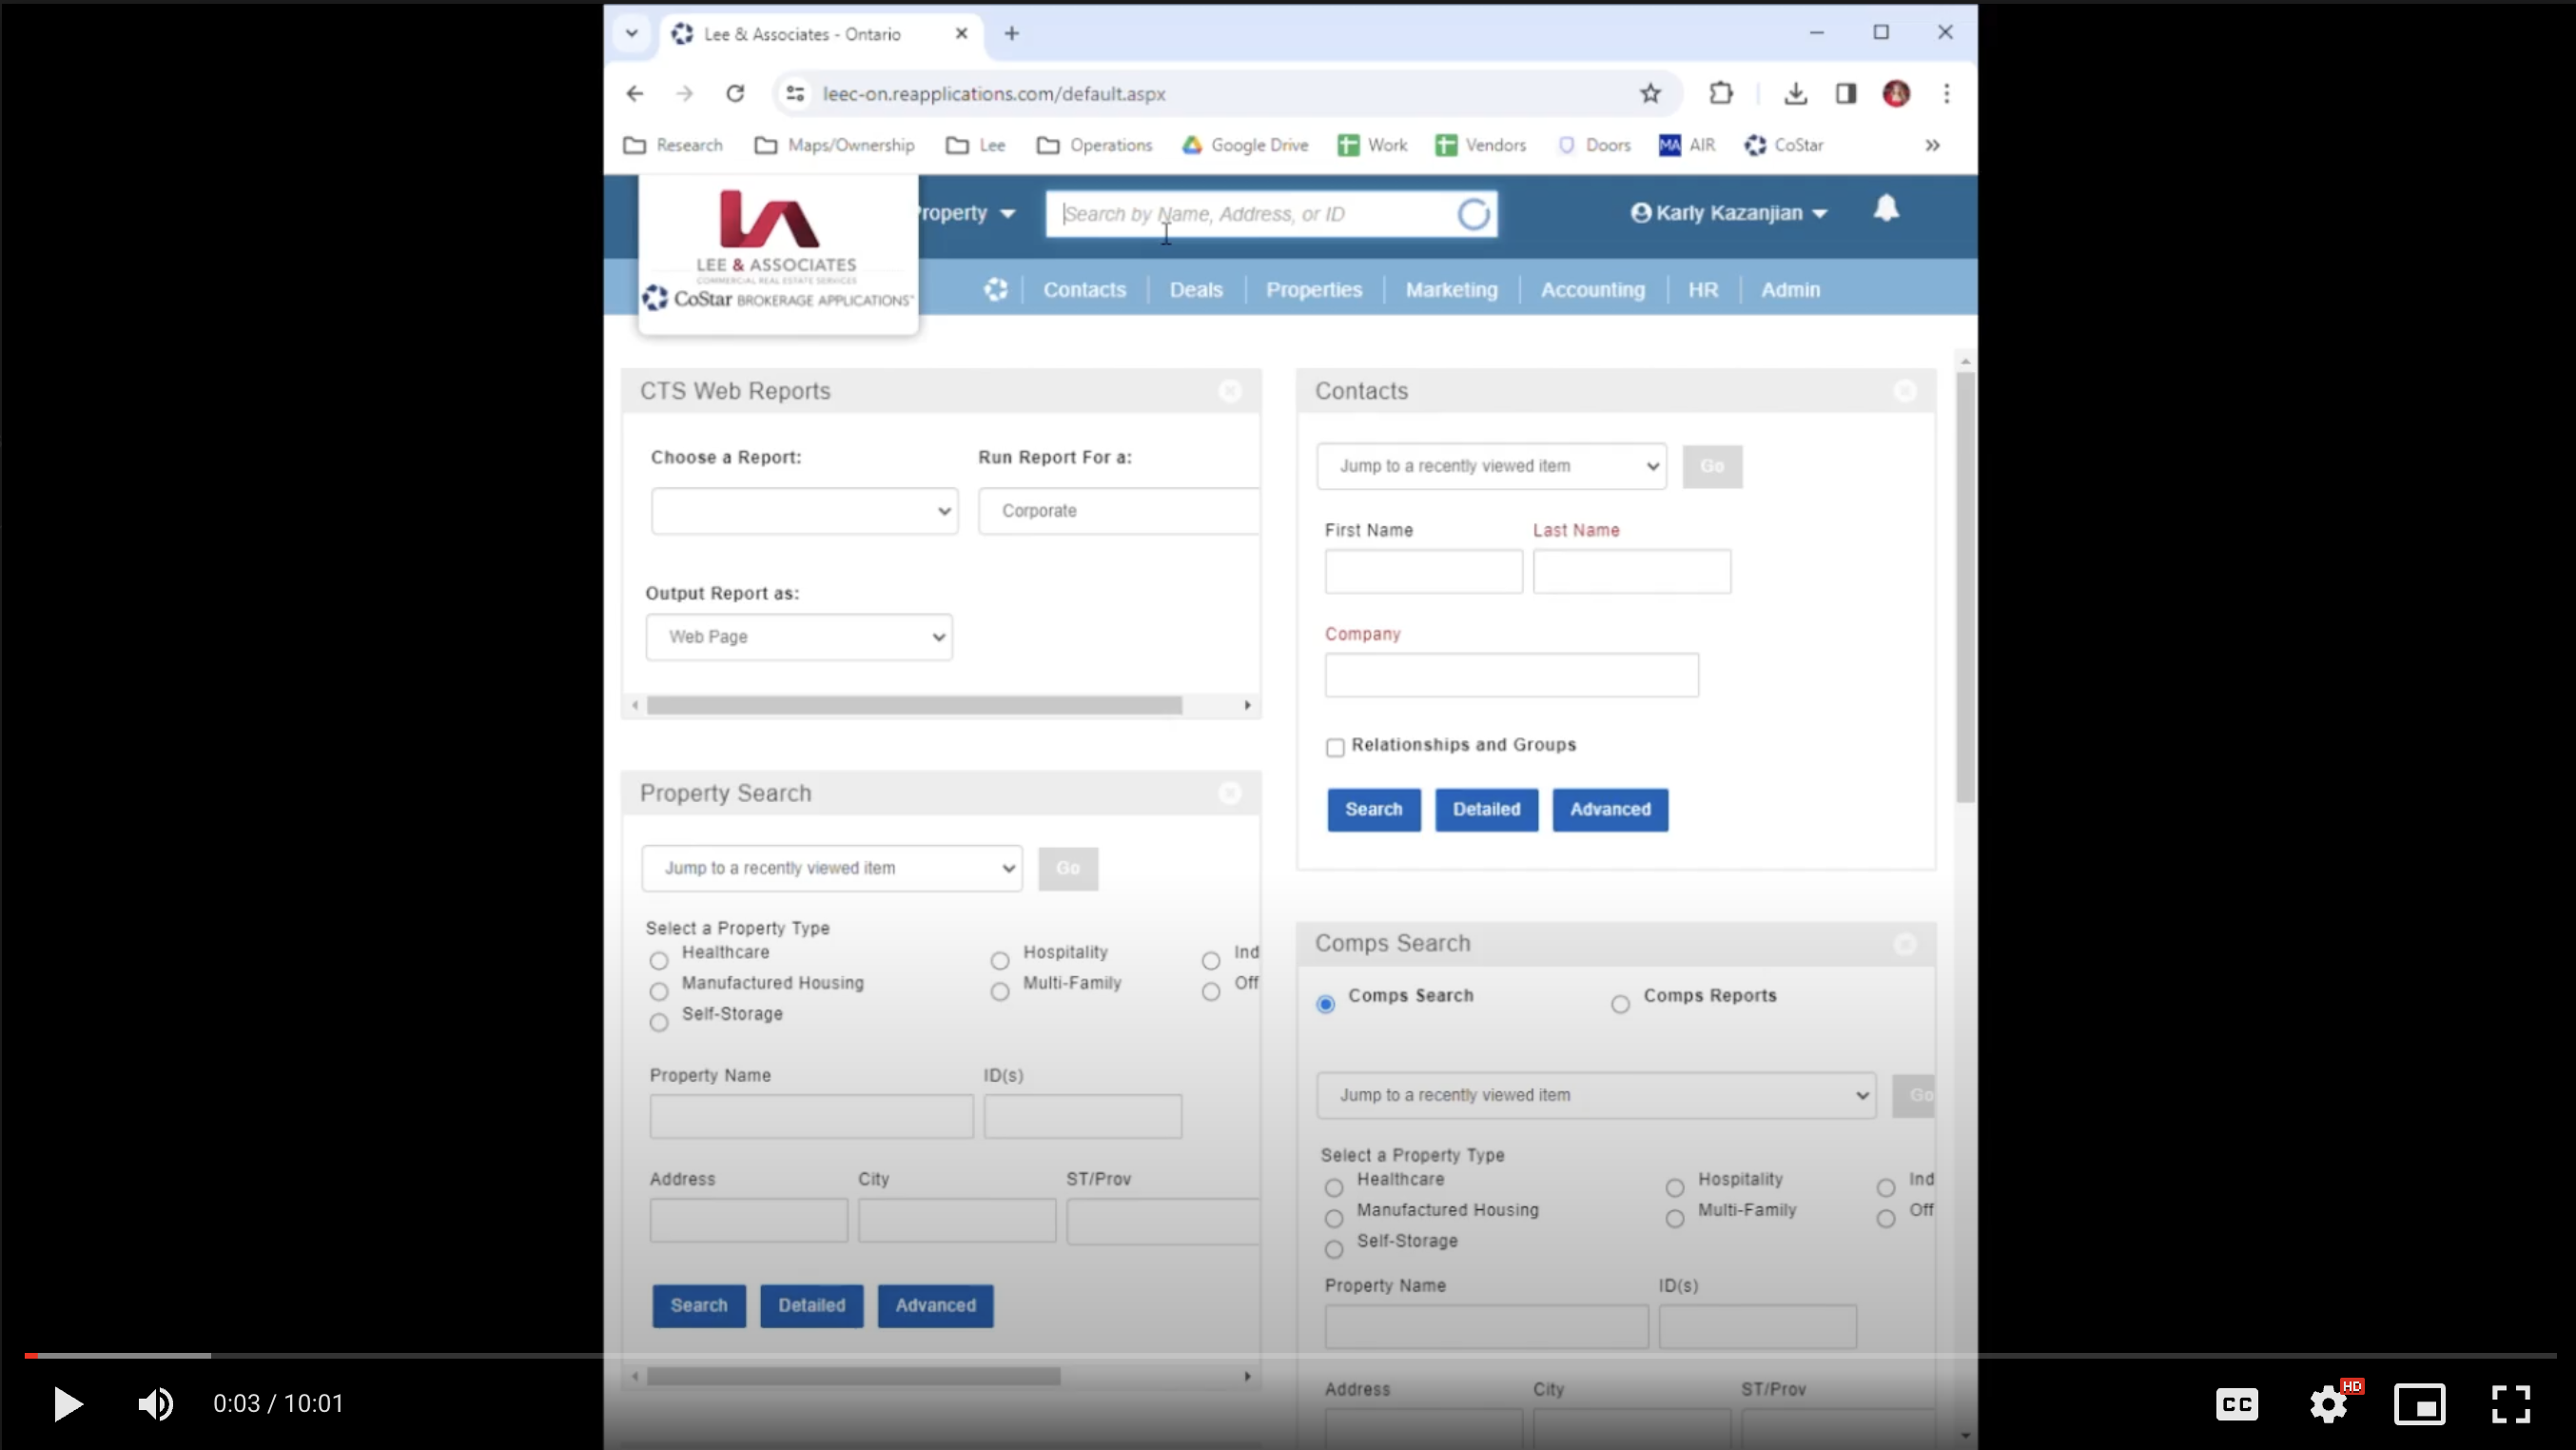
Task: Open Output Report as Web Page dropdown
Action: point(798,637)
